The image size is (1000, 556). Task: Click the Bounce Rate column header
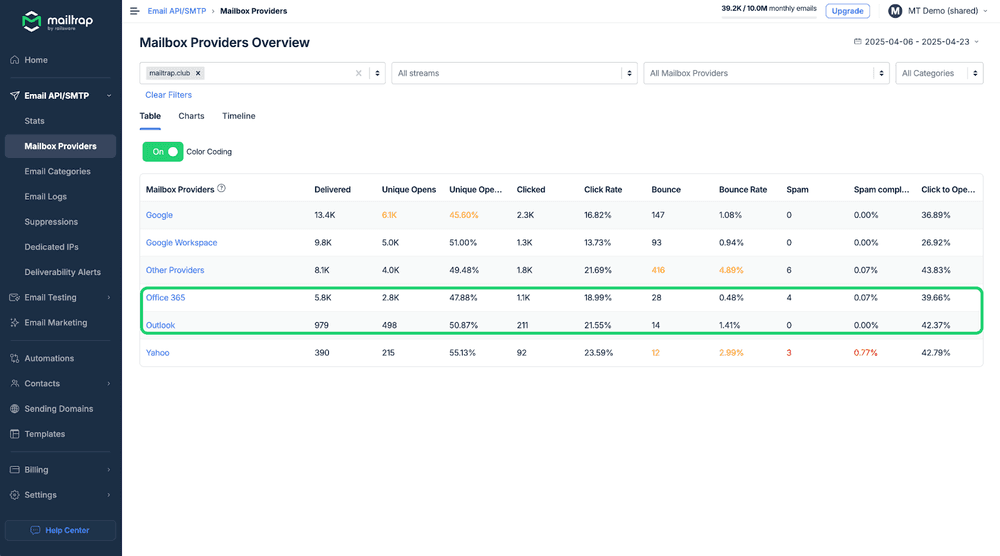click(x=743, y=189)
